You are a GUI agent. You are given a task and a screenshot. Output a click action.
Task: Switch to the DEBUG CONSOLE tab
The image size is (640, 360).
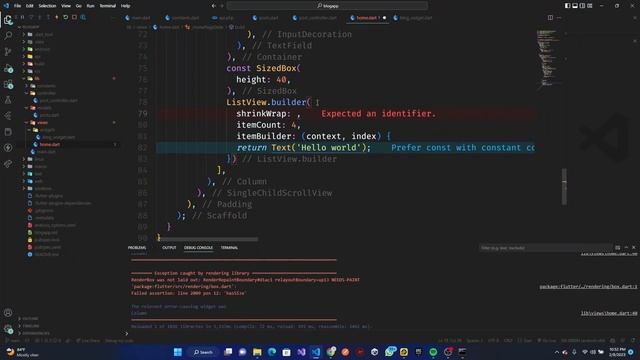tap(198, 247)
